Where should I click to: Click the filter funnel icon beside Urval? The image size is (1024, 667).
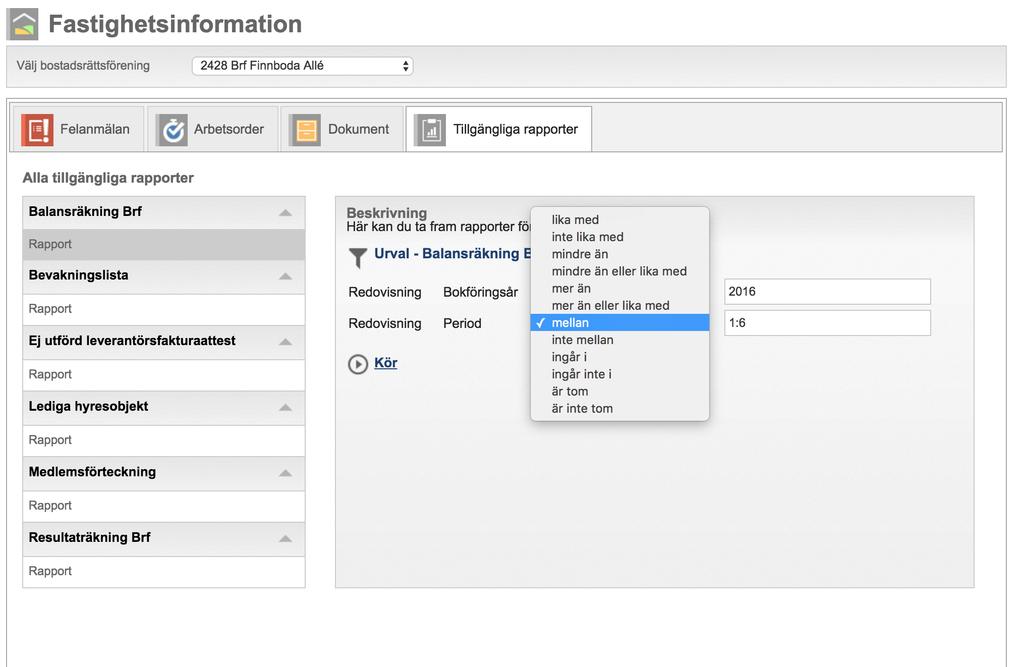pos(358,257)
